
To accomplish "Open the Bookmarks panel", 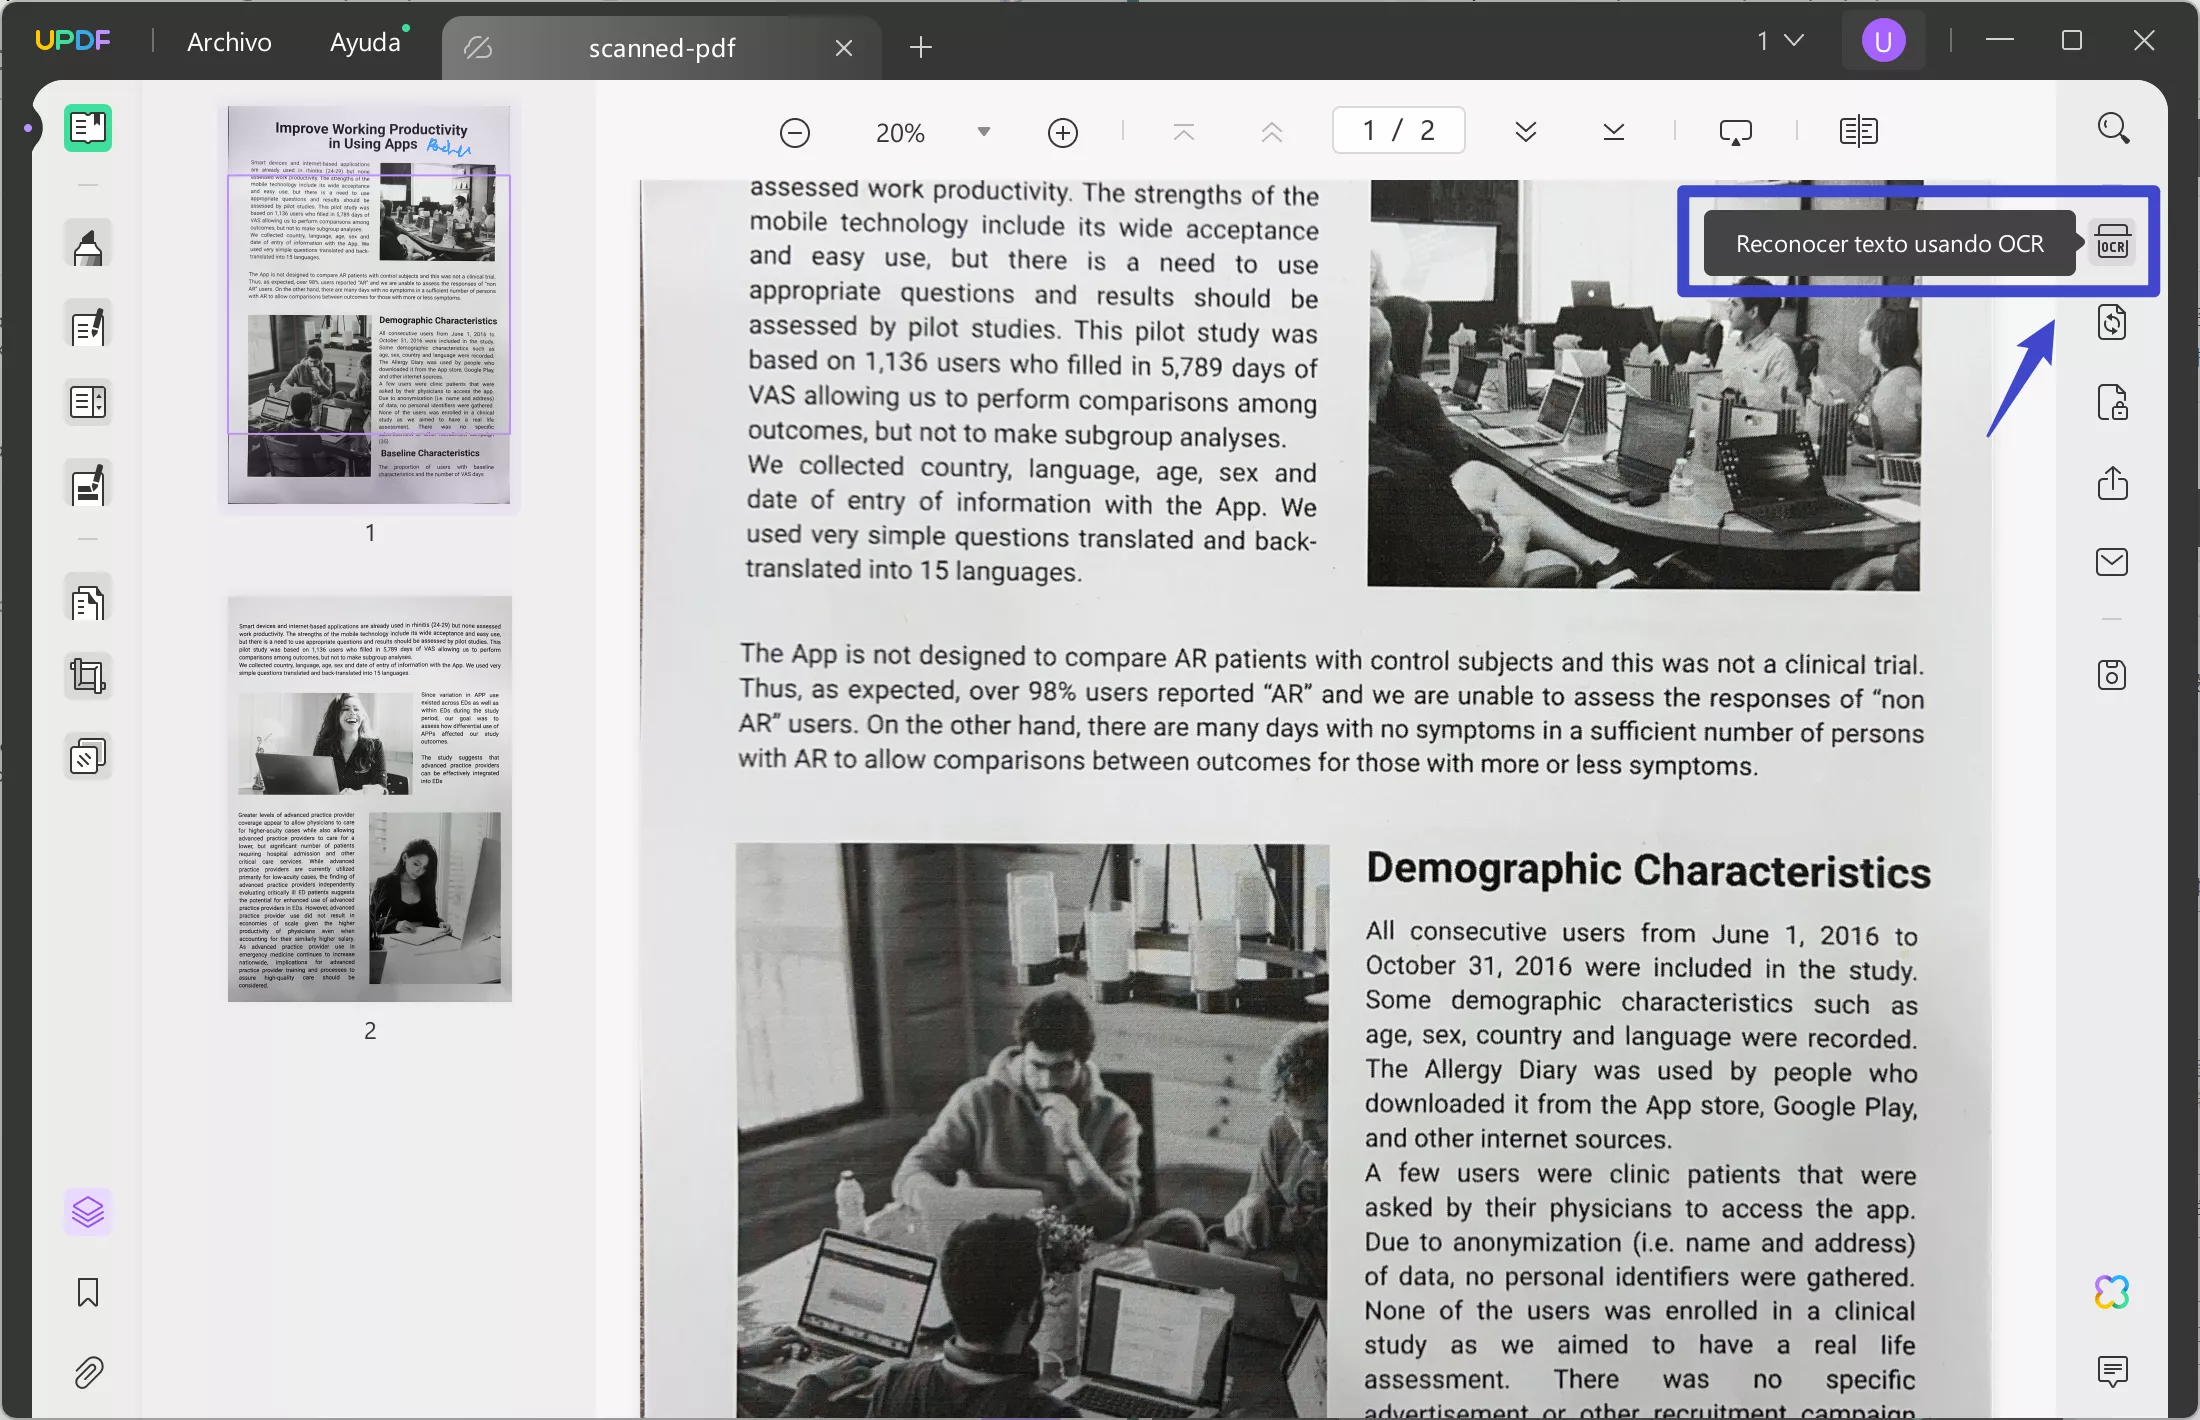I will [88, 1292].
